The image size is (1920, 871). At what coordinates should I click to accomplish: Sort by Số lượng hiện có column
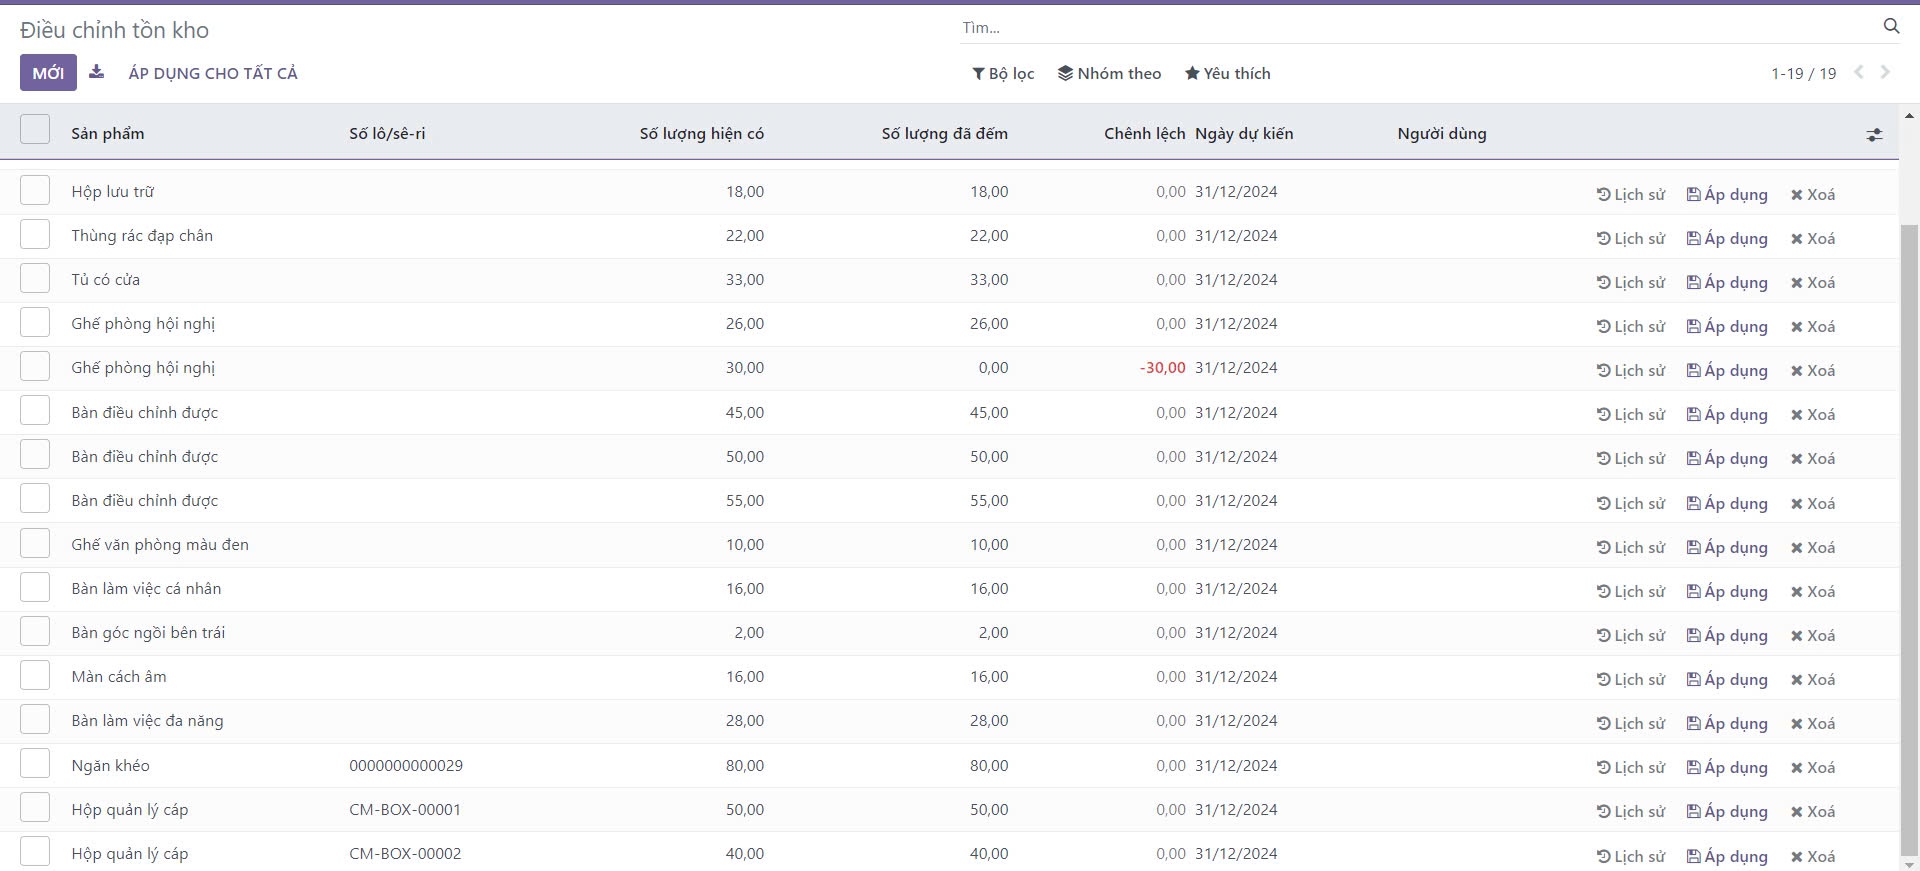(701, 134)
